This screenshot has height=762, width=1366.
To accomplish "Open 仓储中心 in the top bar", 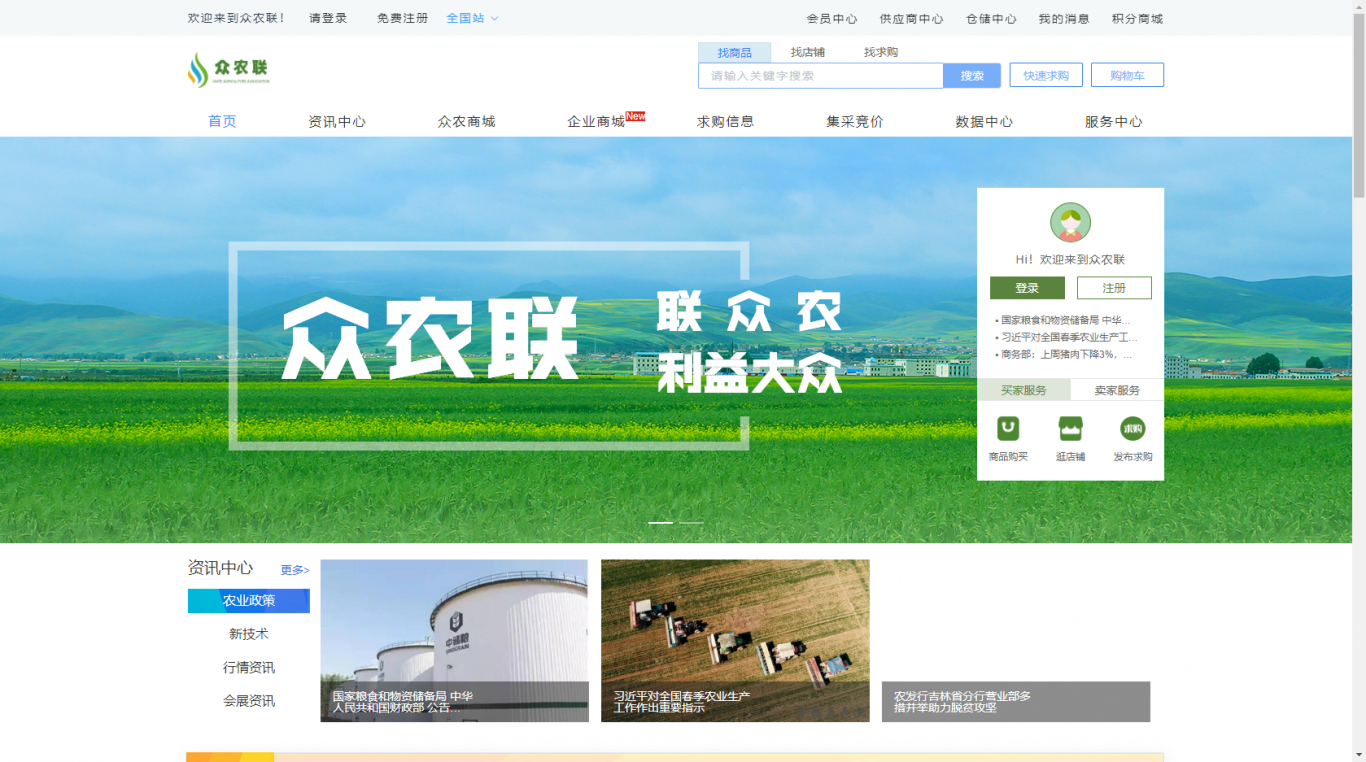I will pos(991,18).
